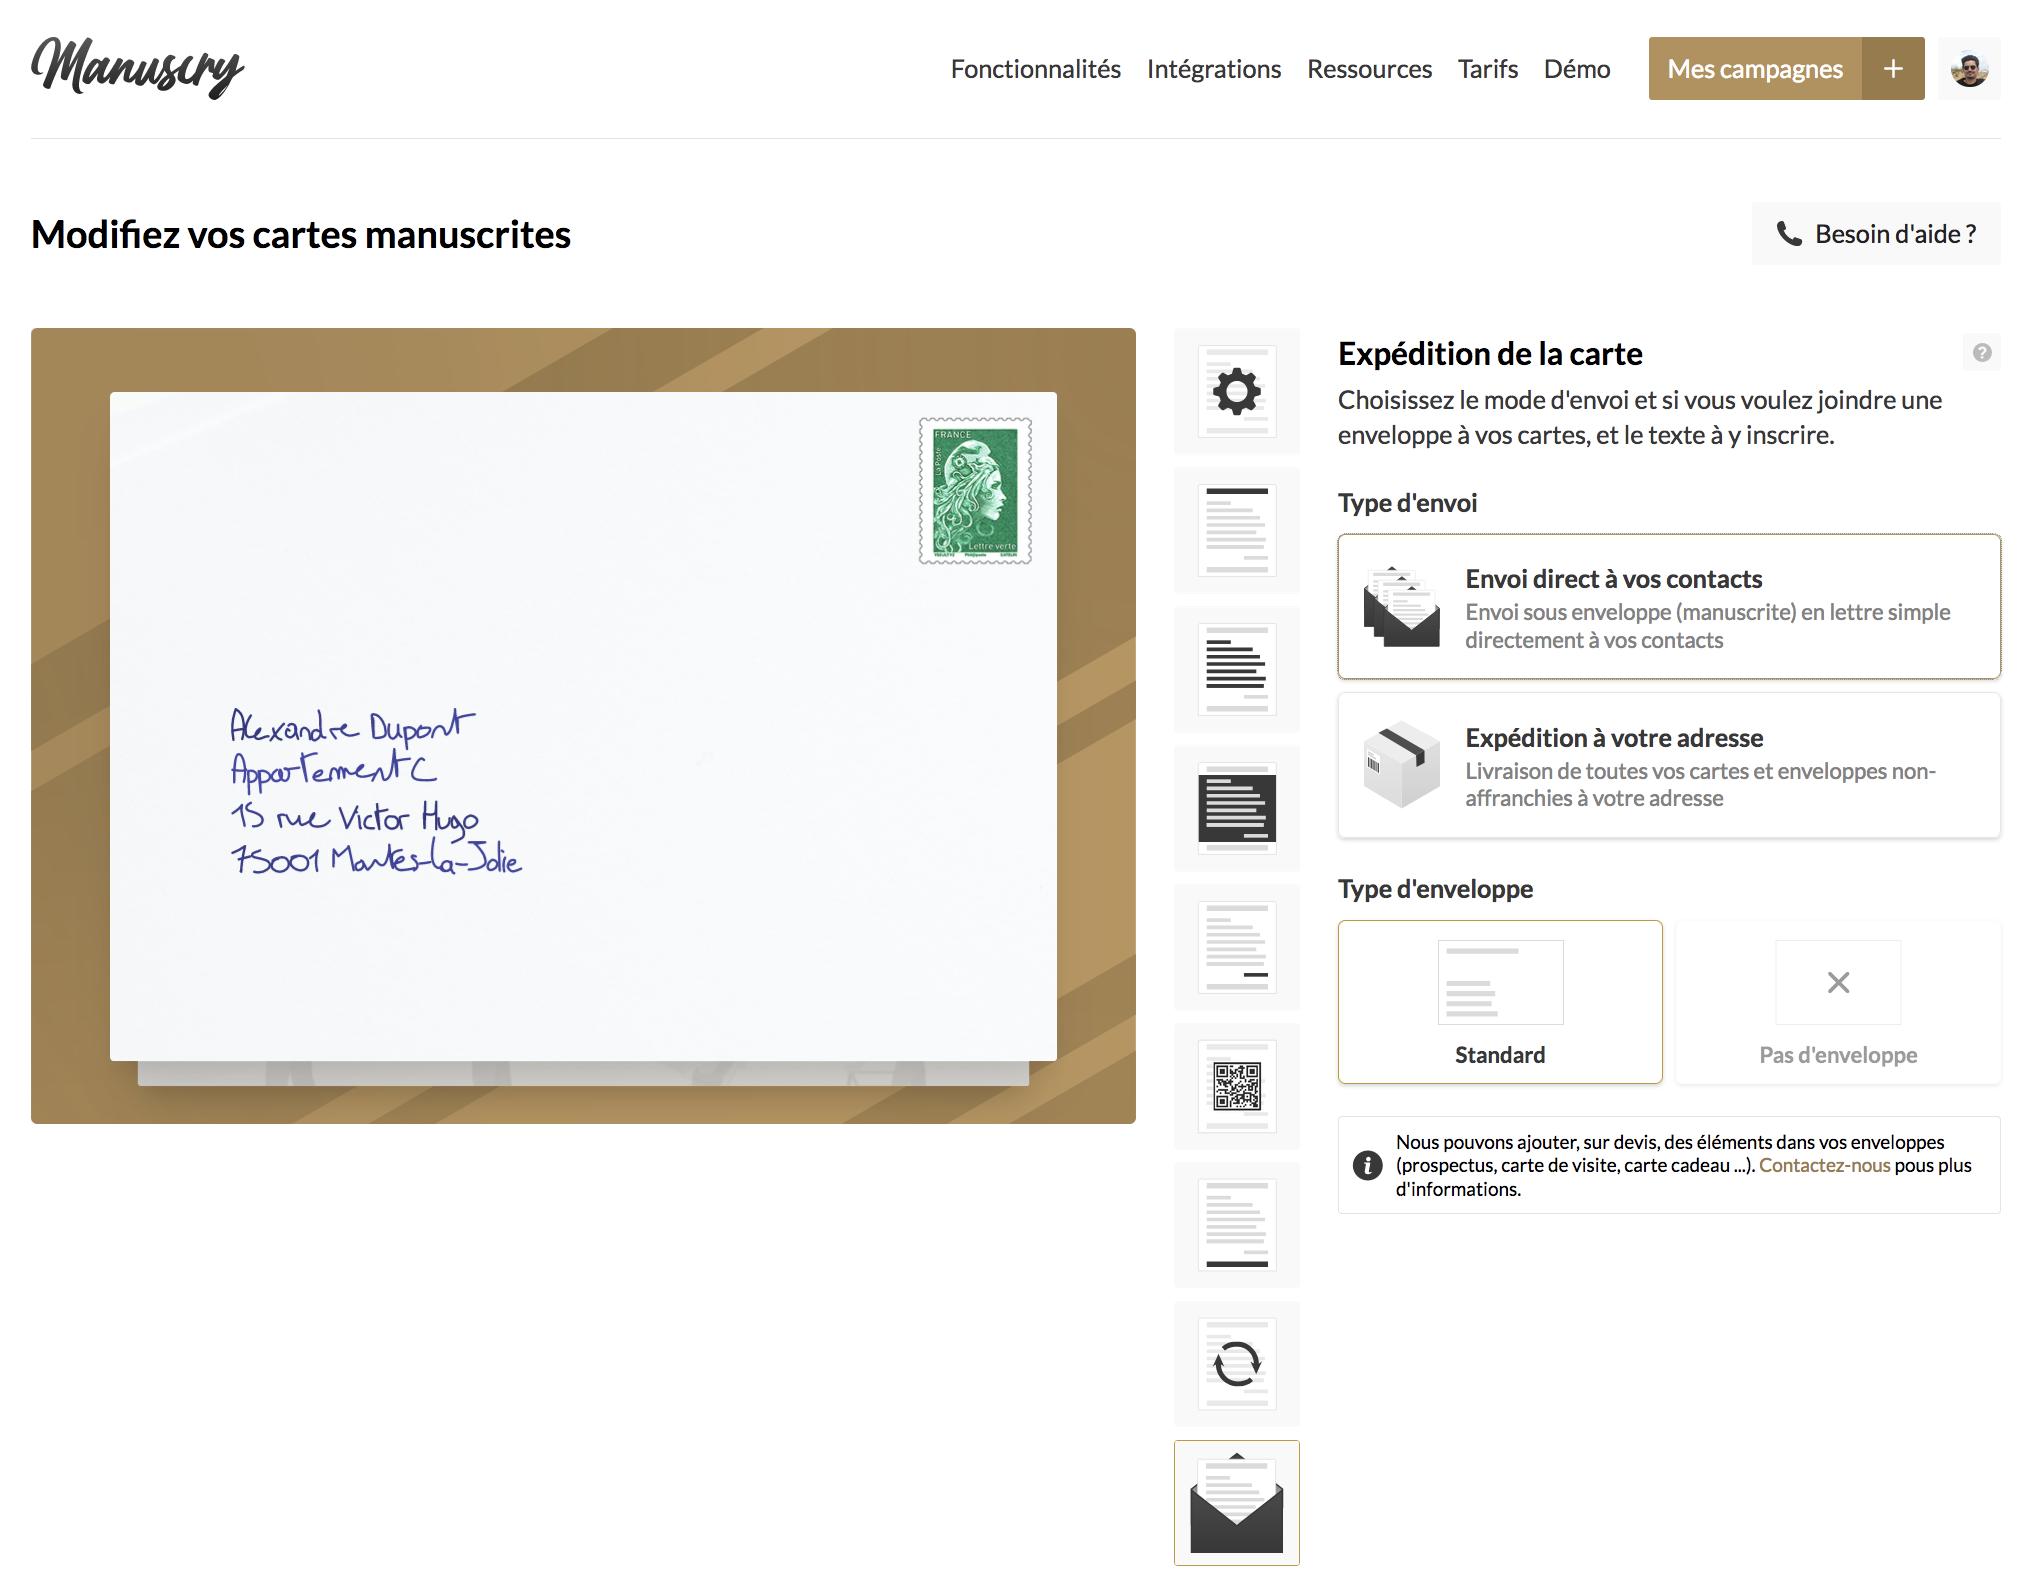The width and height of the screenshot is (2036, 1588).
Task: Keep Standard envelope type selected
Action: coord(1500,1002)
